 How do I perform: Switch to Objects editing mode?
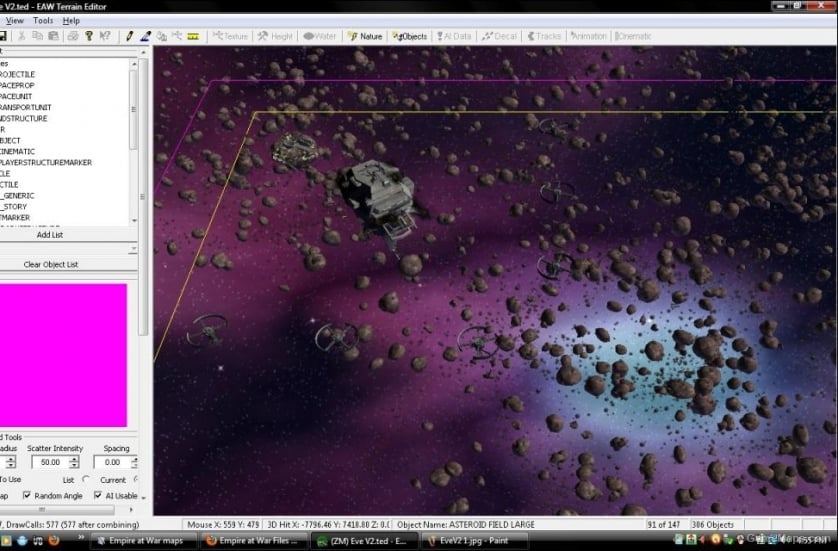coord(410,36)
